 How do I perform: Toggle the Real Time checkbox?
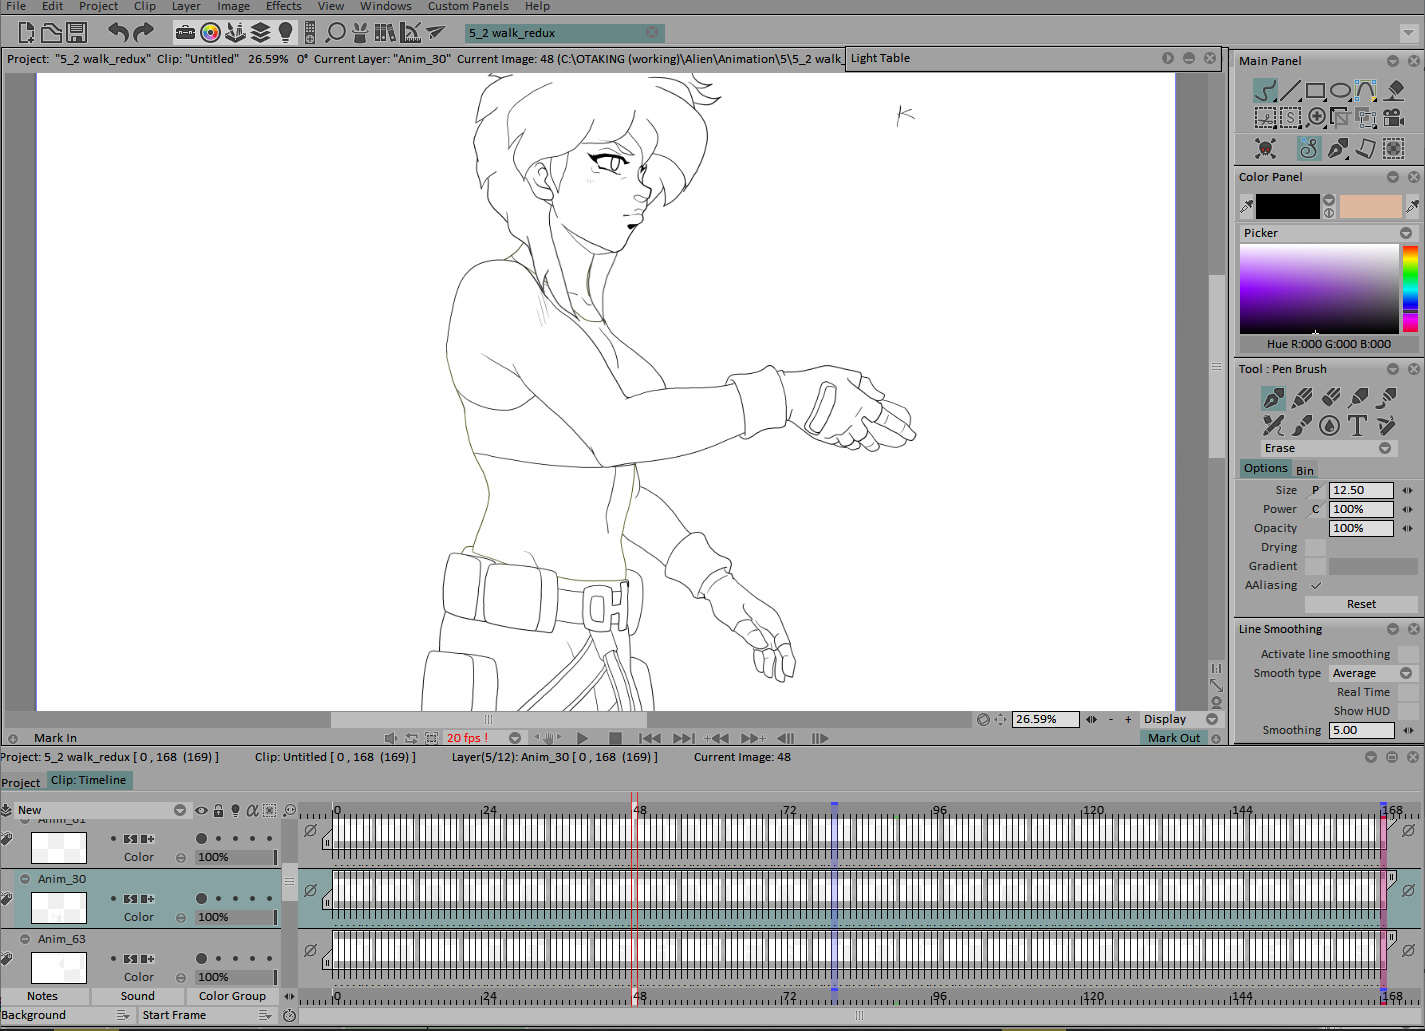click(x=1408, y=692)
